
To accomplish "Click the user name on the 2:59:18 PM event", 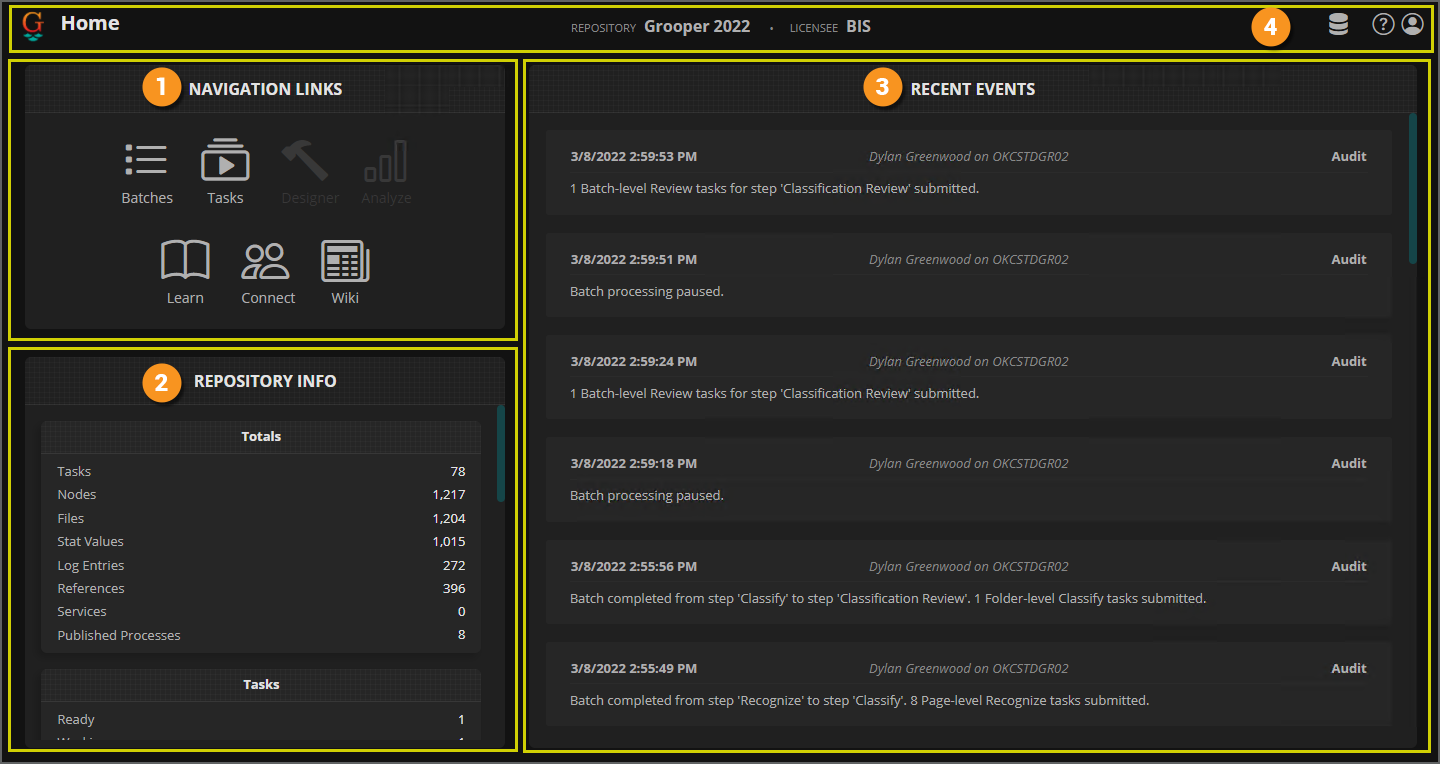I will 968,464.
